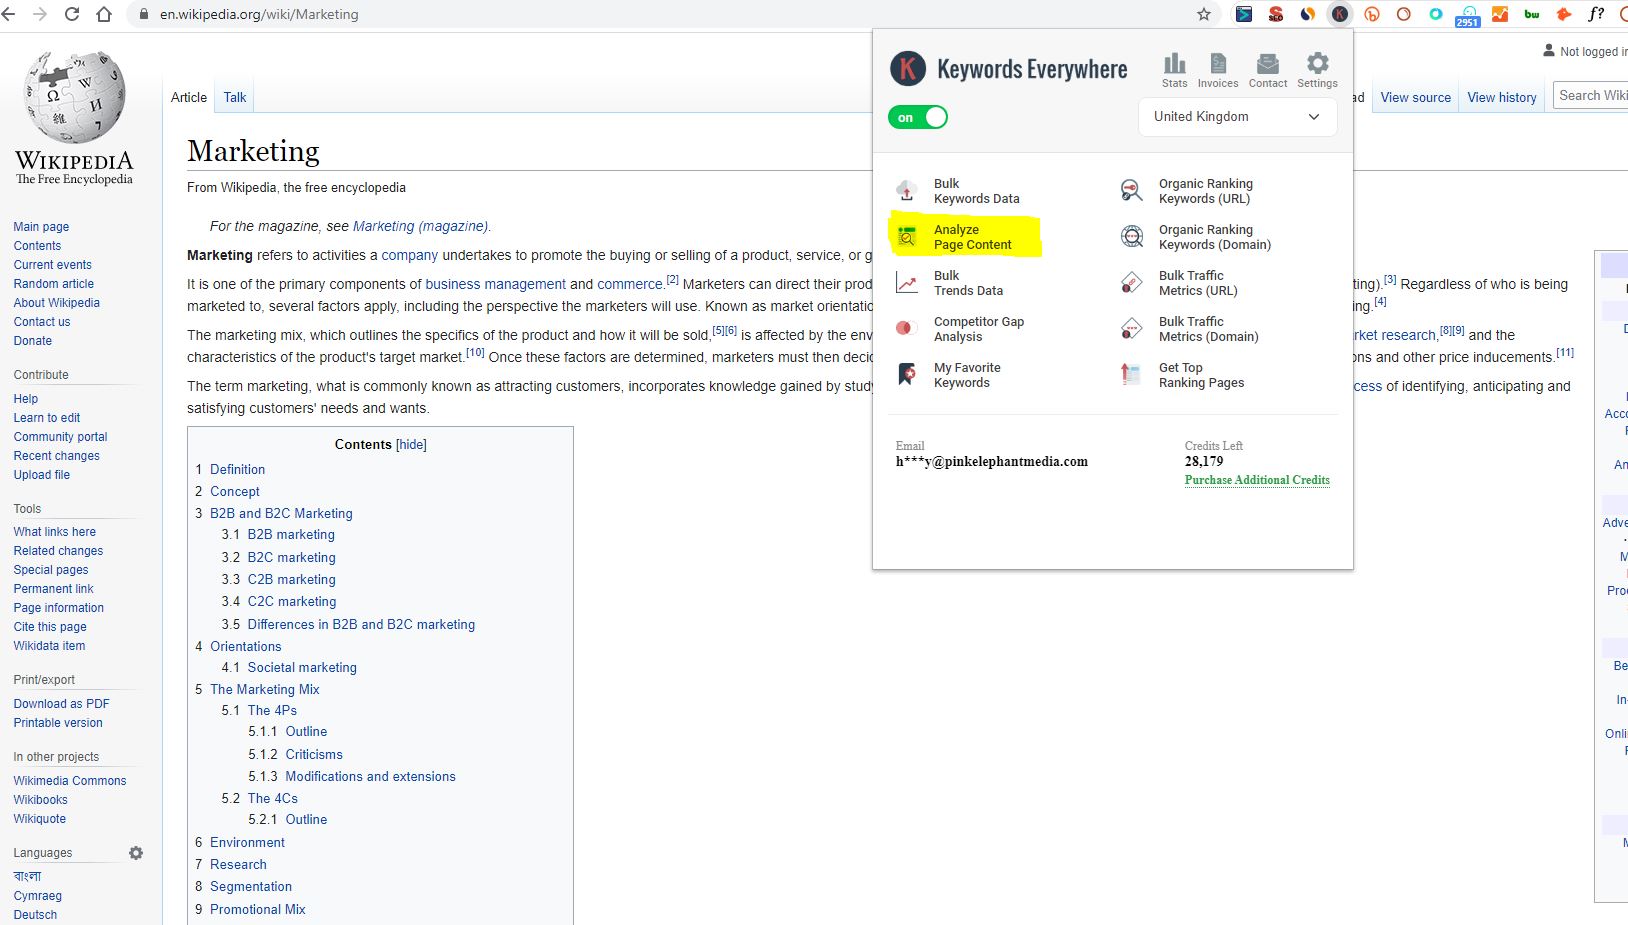This screenshot has height=925, width=1628.
Task: Hide the Contents table via [hide]
Action: click(411, 445)
